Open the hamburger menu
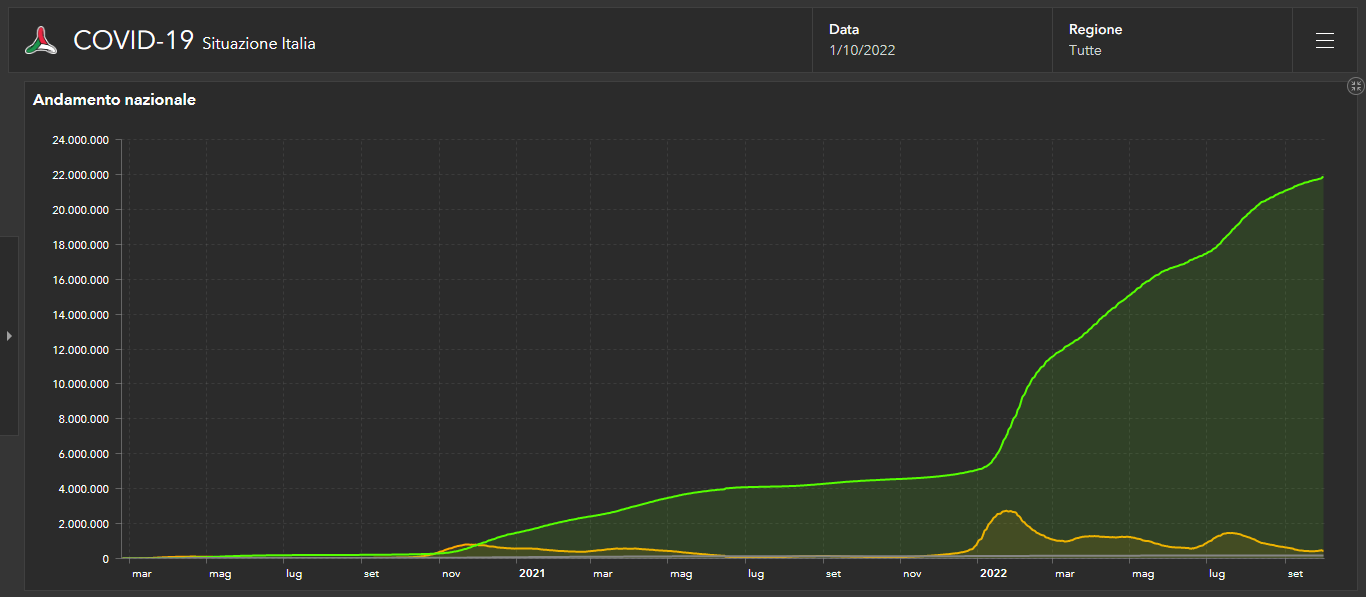This screenshot has width=1366, height=597. point(1325,41)
